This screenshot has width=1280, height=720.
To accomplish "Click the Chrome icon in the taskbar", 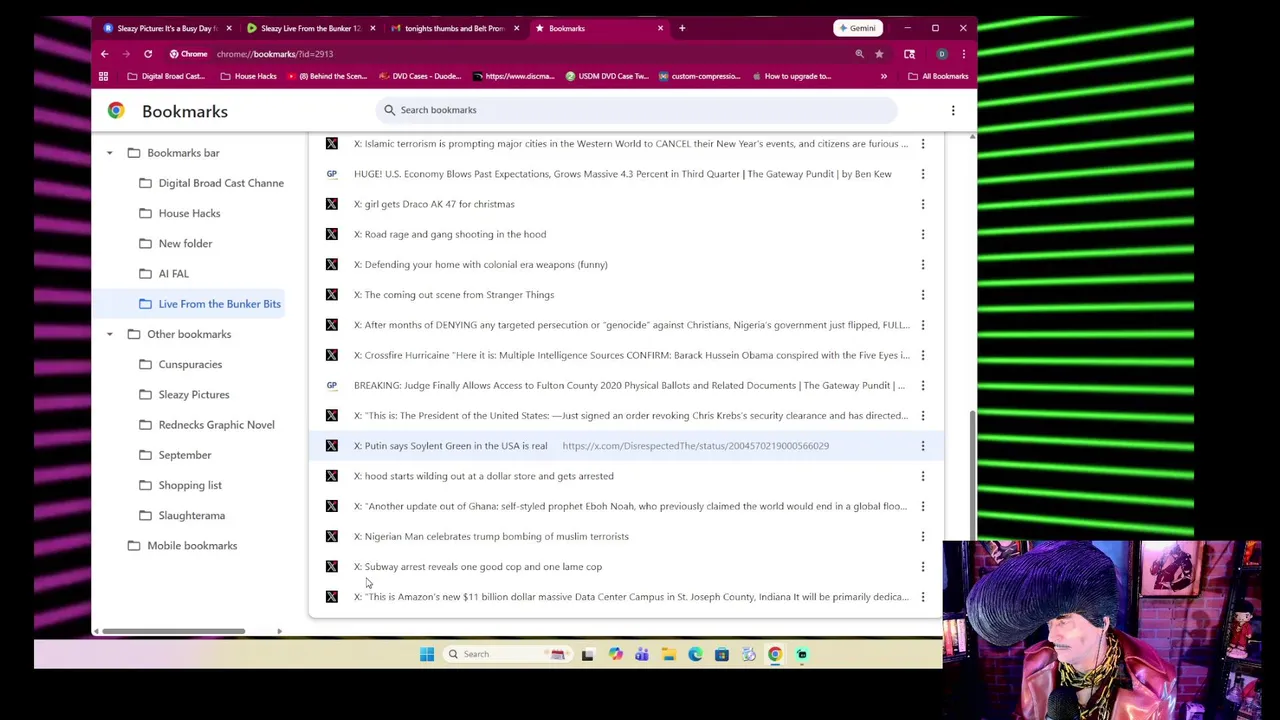I will pyautogui.click(x=775, y=654).
